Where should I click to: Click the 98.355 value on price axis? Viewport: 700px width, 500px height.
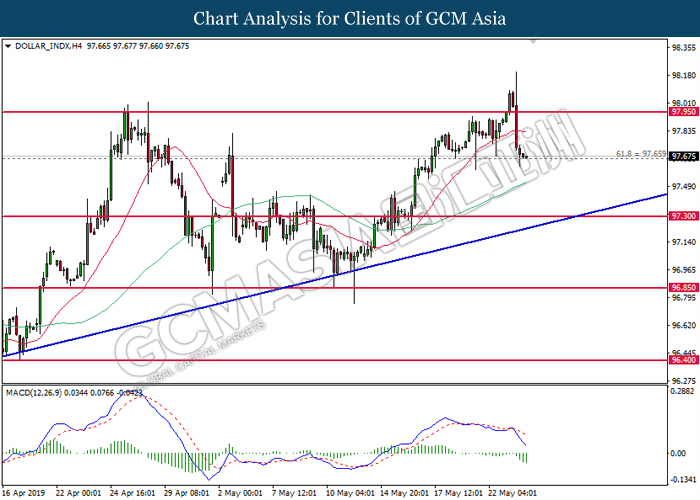pyautogui.click(x=683, y=47)
